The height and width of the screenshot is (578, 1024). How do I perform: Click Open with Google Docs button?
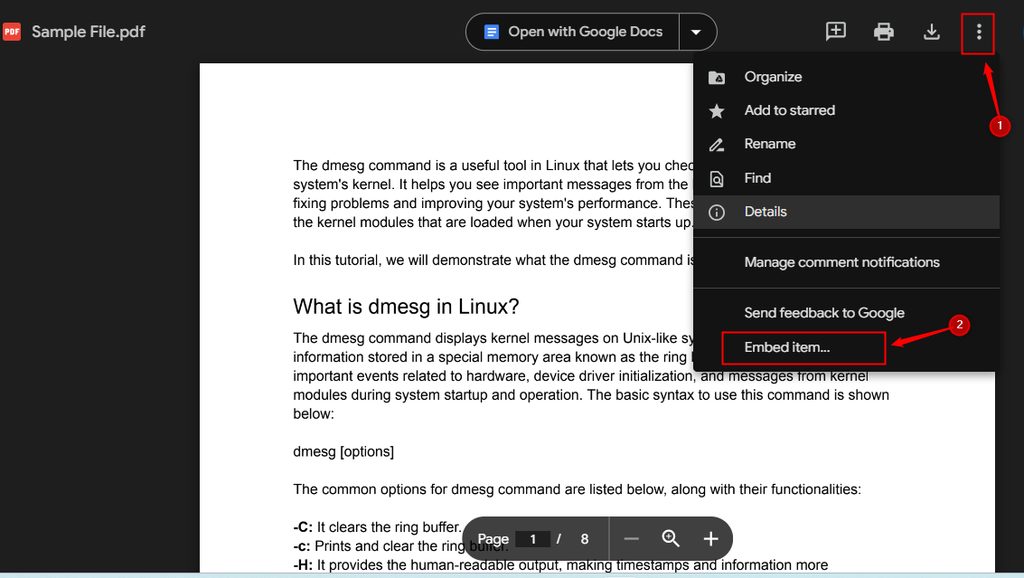(573, 31)
